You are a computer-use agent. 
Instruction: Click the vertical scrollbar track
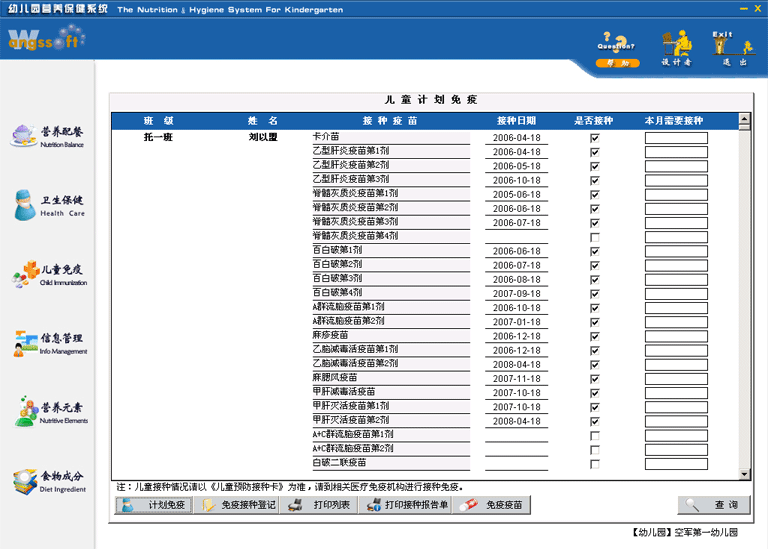[744, 299]
